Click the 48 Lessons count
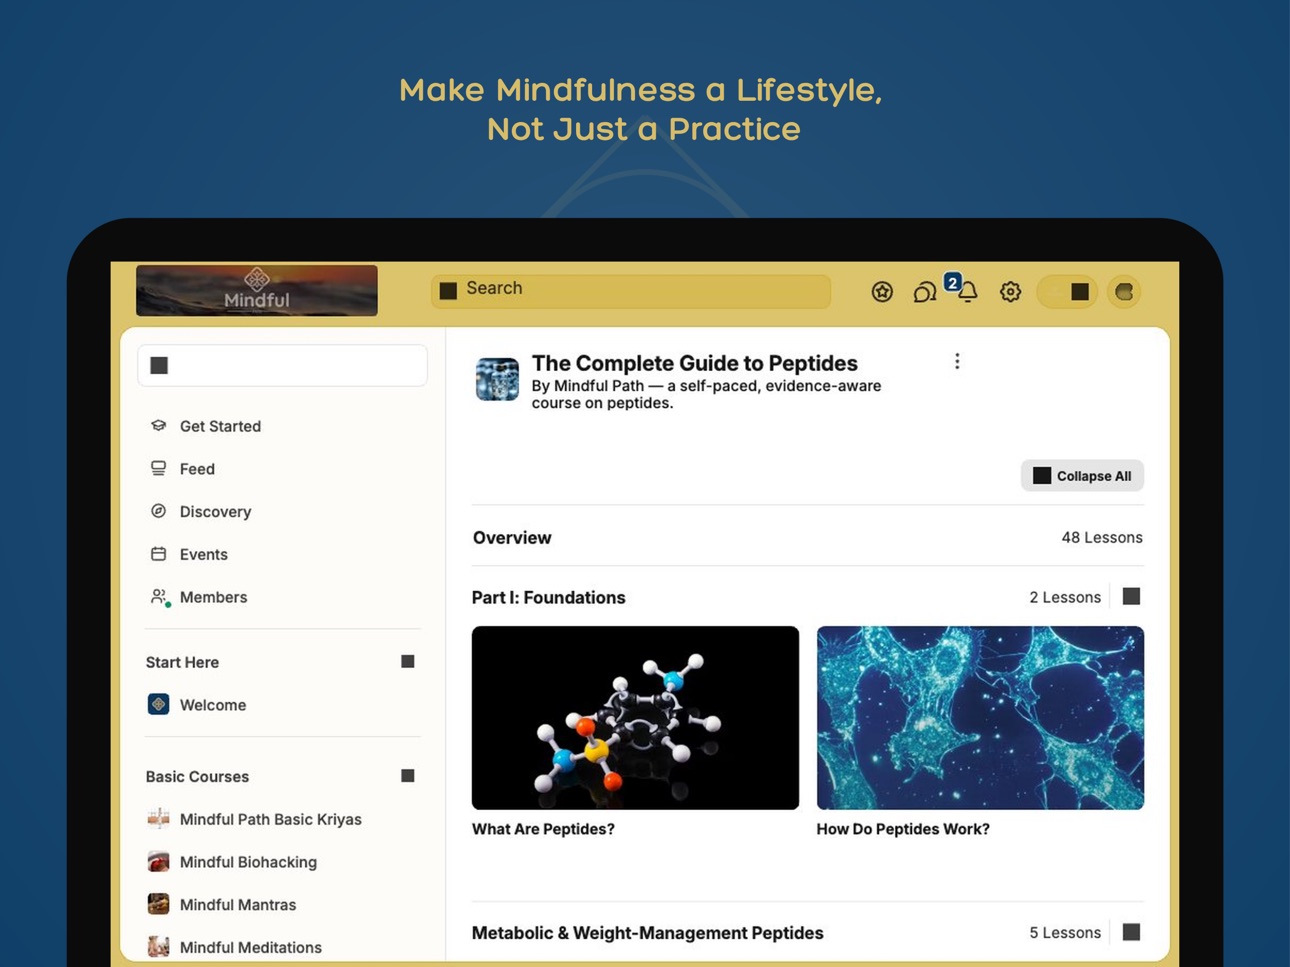This screenshot has width=1290, height=967. click(1102, 538)
